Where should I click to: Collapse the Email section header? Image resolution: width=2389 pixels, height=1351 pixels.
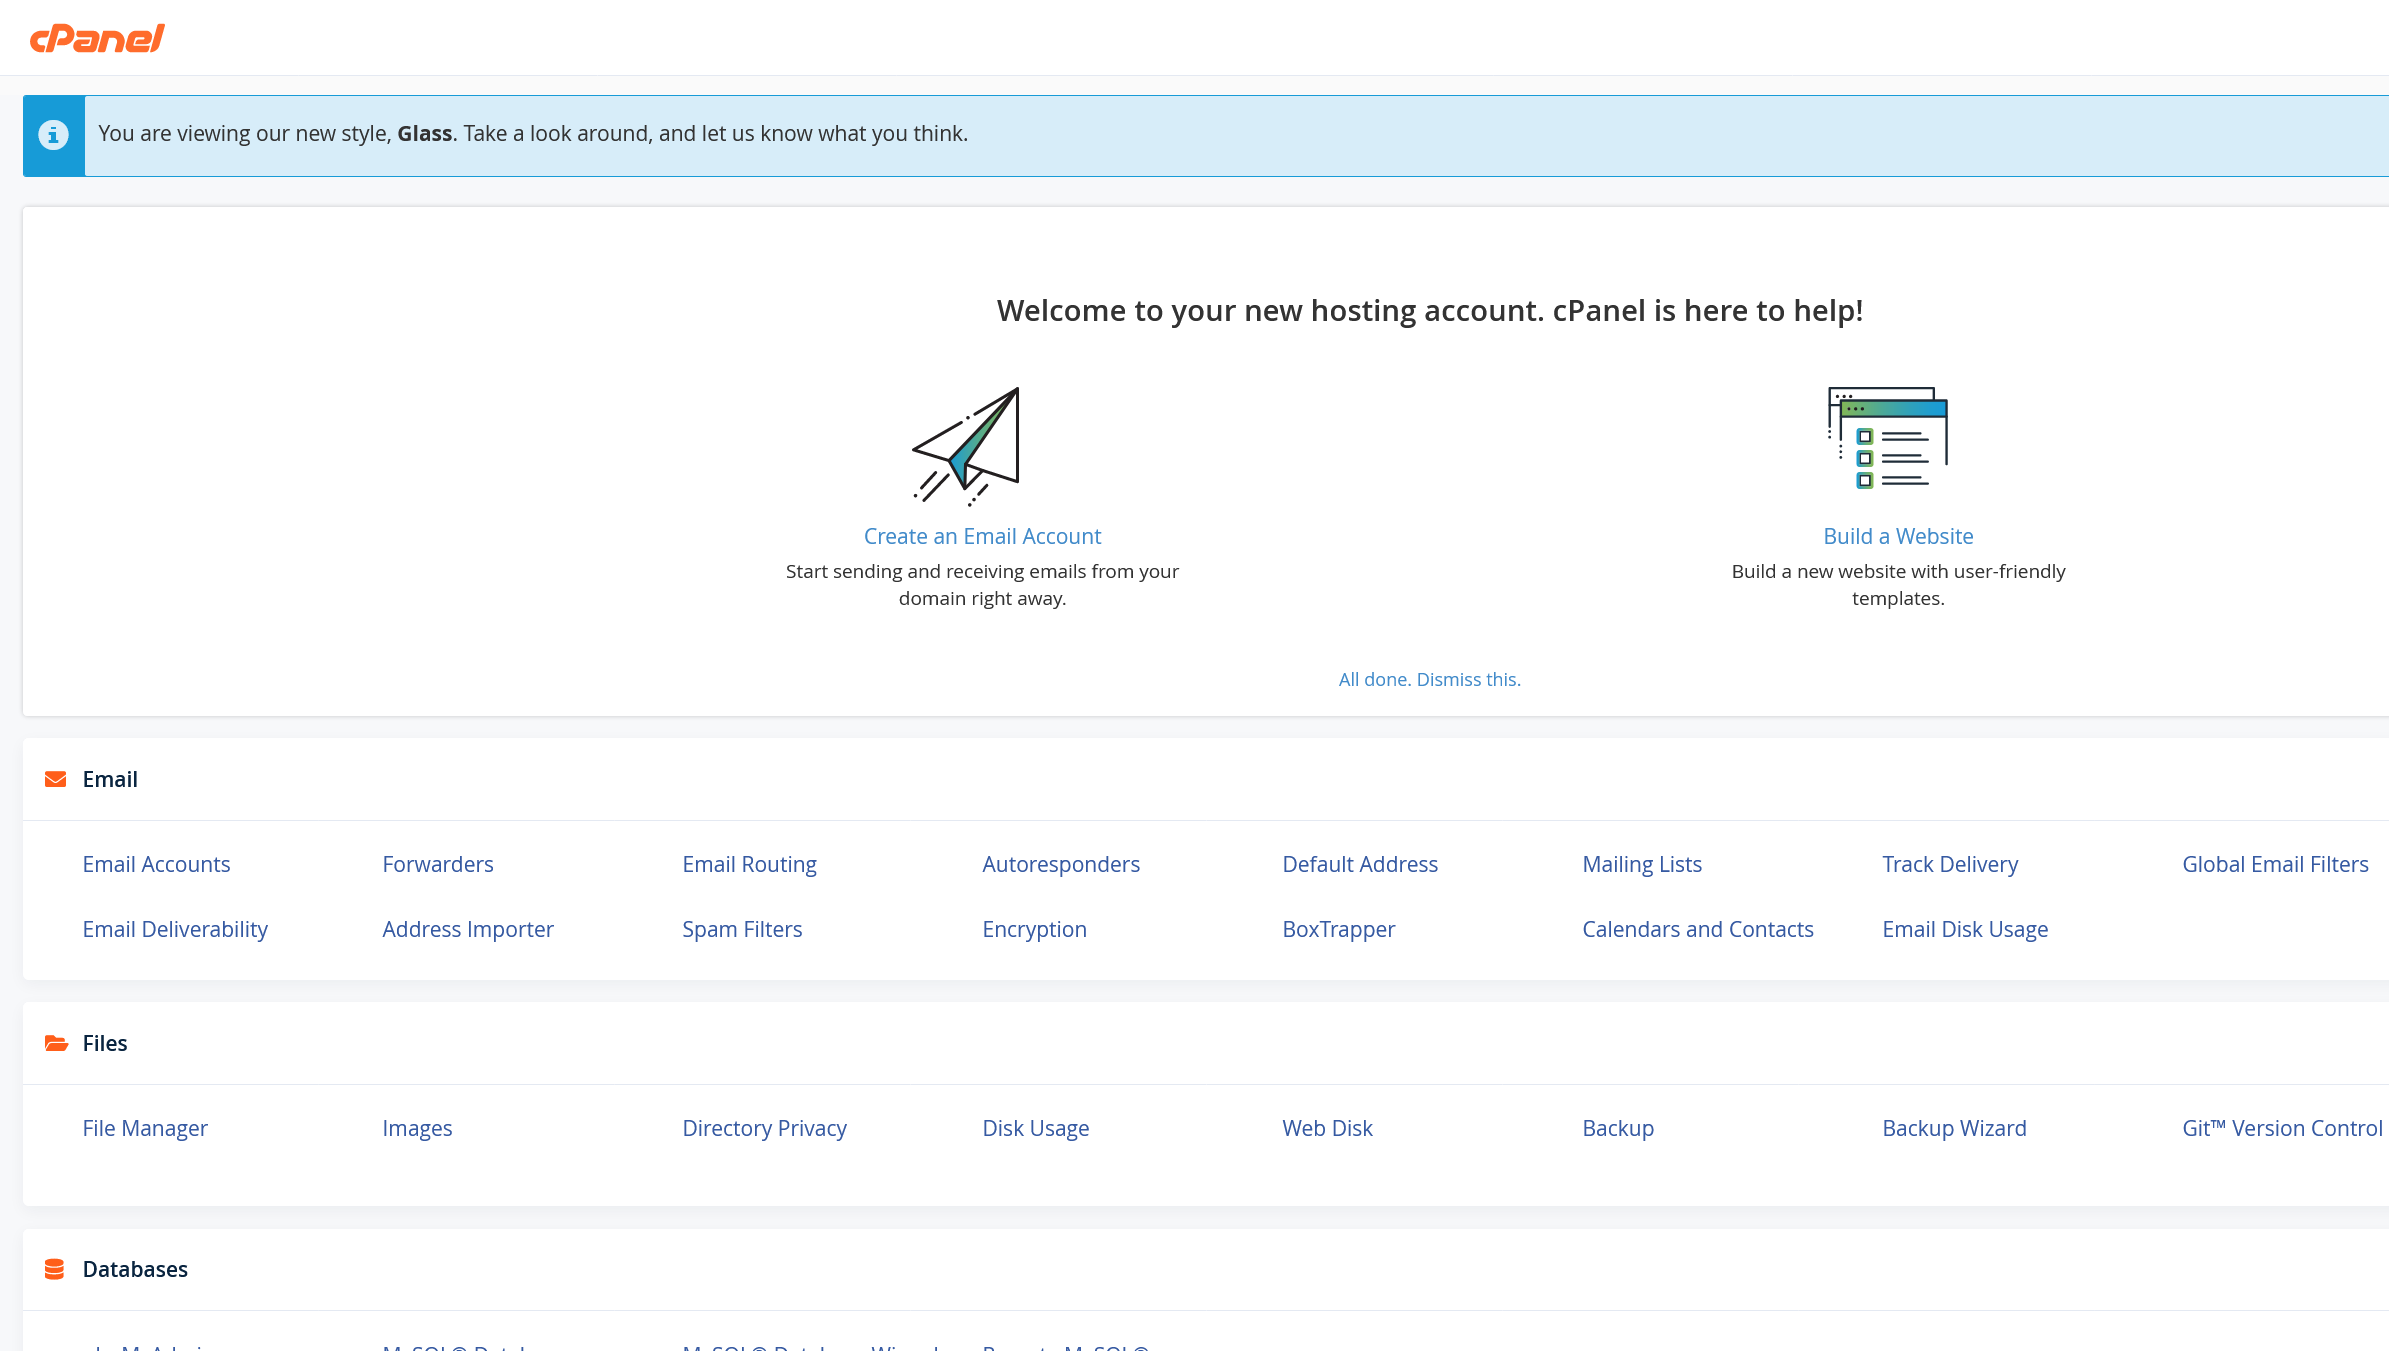1206,779
